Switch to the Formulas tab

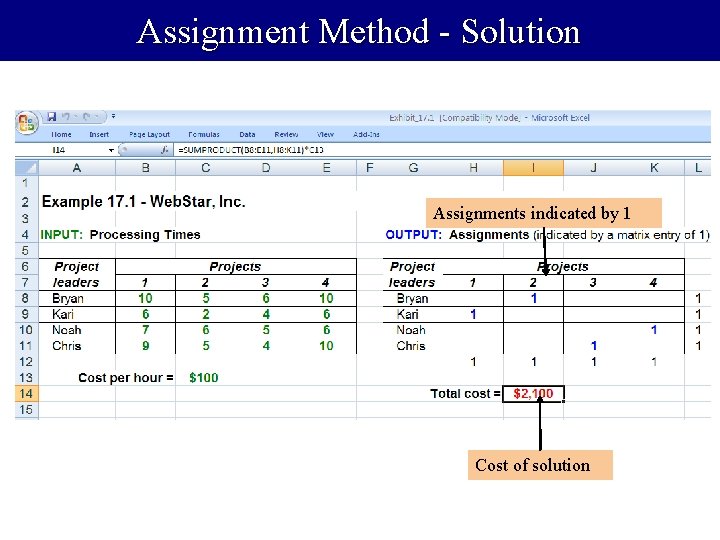pyautogui.click(x=203, y=135)
